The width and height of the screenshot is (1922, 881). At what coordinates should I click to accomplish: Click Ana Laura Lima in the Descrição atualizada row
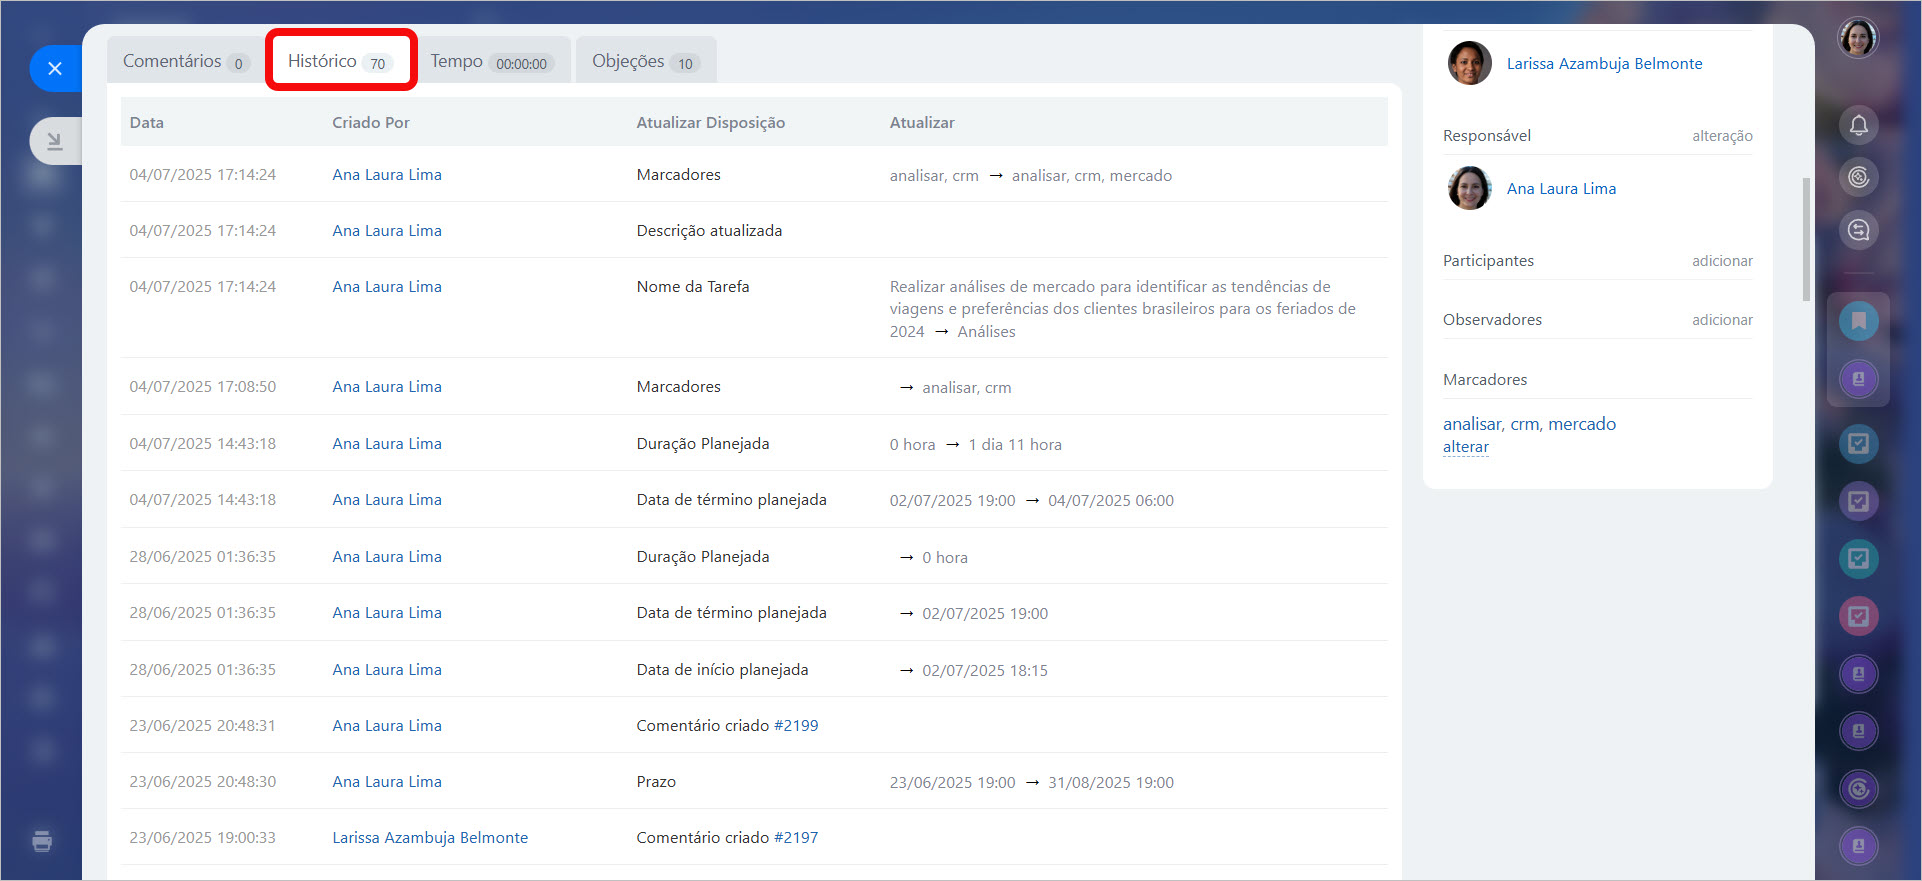click(x=387, y=230)
